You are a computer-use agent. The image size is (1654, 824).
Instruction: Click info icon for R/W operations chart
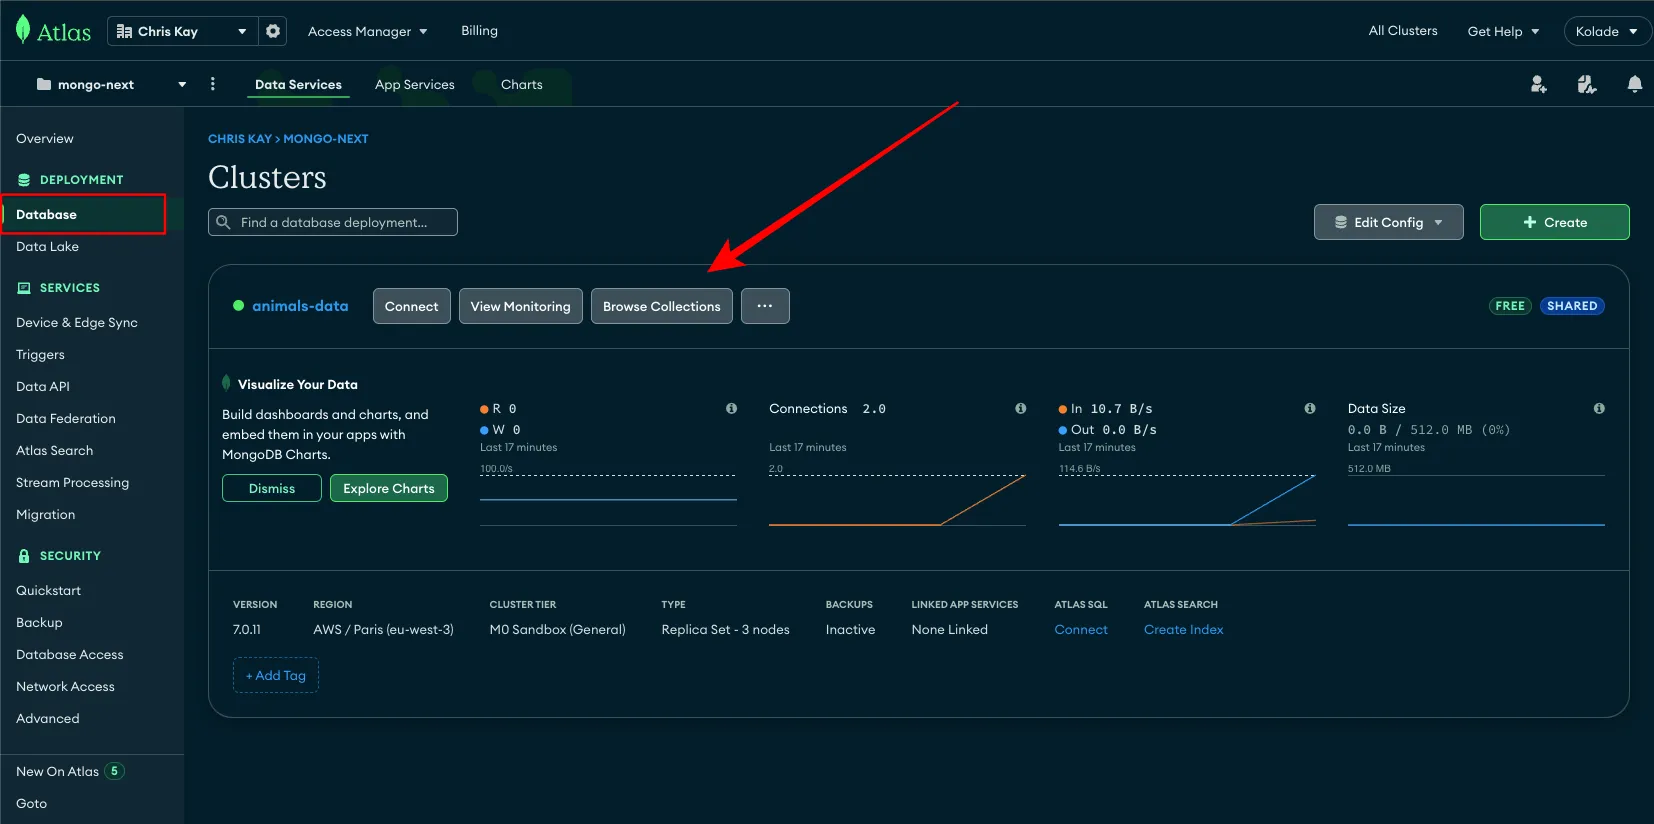pyautogui.click(x=731, y=408)
